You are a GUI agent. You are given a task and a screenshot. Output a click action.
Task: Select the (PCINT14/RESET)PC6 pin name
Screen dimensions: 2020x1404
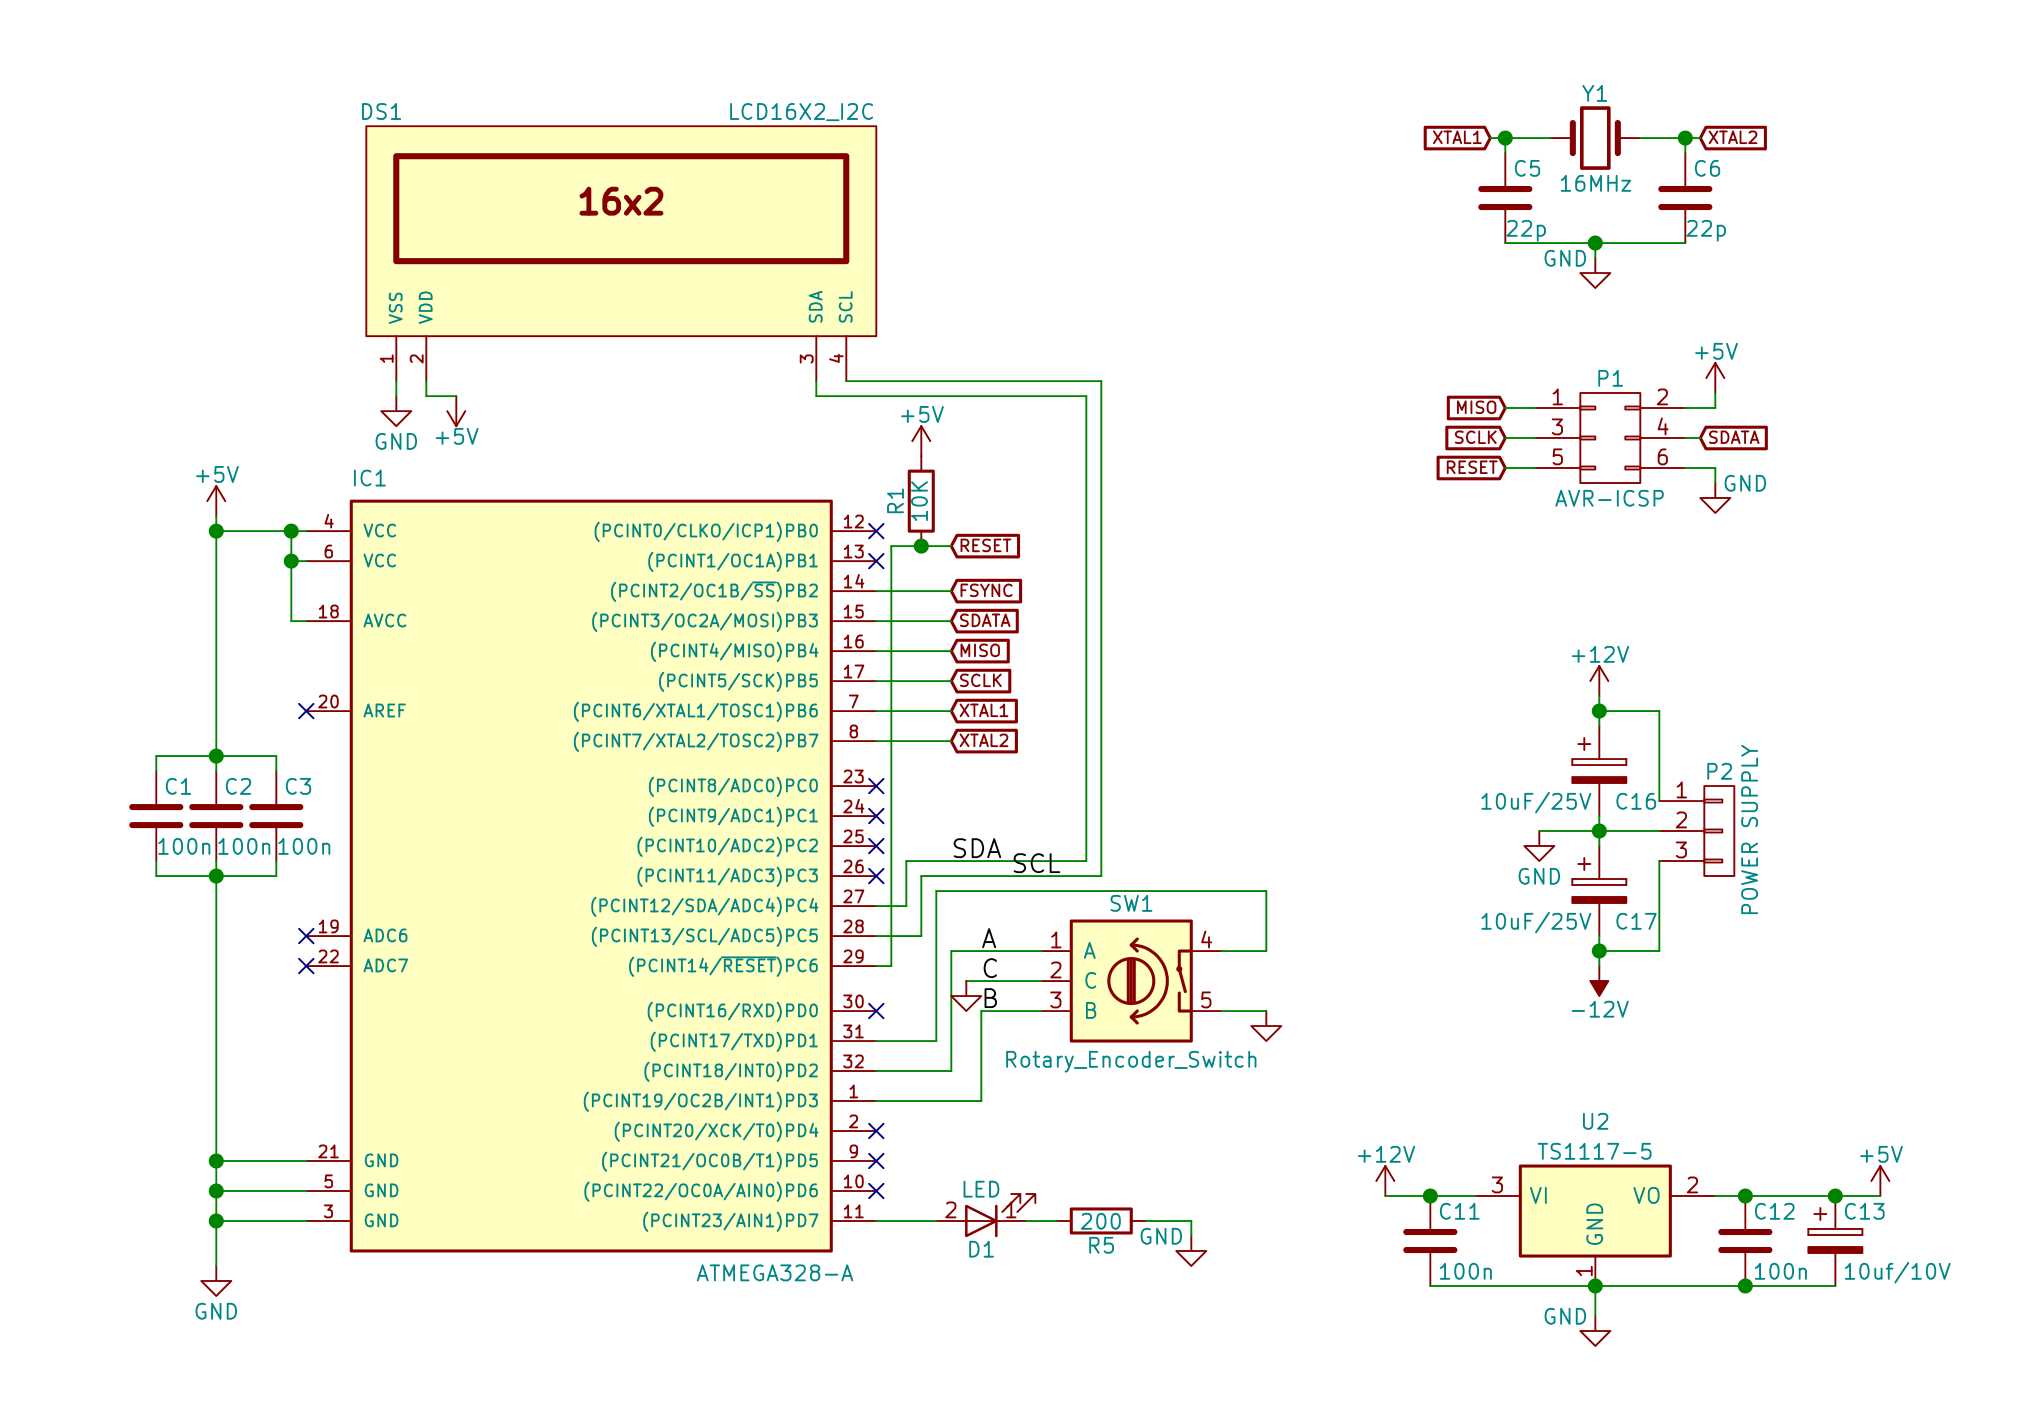point(723,966)
